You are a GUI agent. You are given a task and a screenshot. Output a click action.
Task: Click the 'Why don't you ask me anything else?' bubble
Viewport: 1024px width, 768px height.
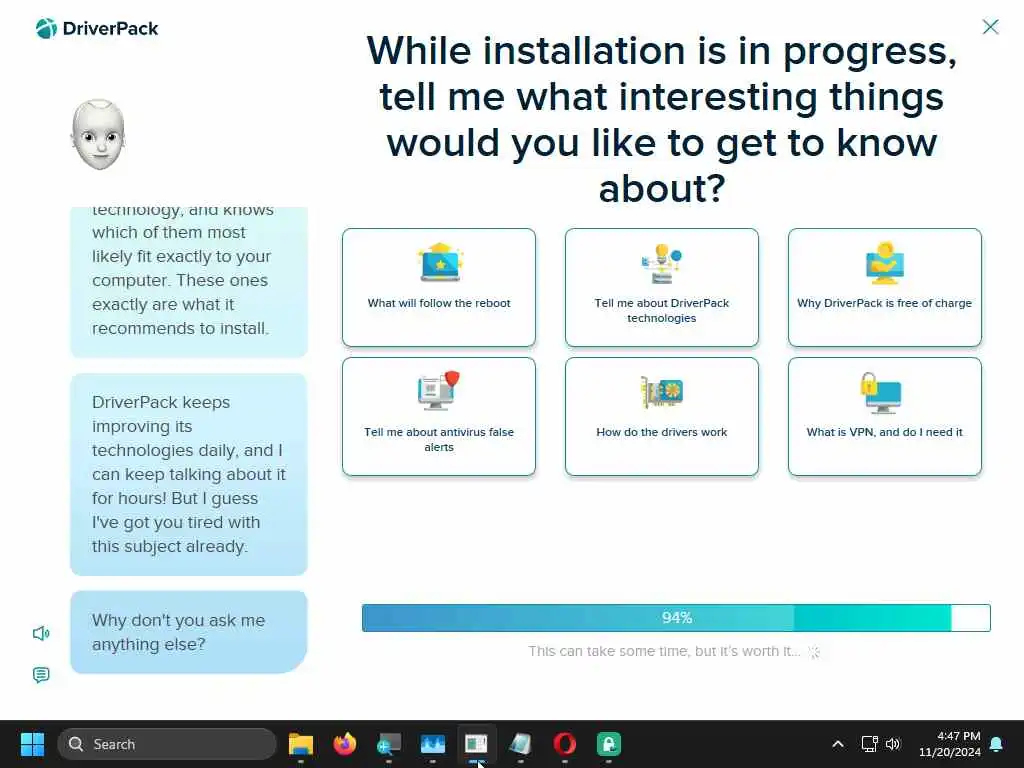189,632
